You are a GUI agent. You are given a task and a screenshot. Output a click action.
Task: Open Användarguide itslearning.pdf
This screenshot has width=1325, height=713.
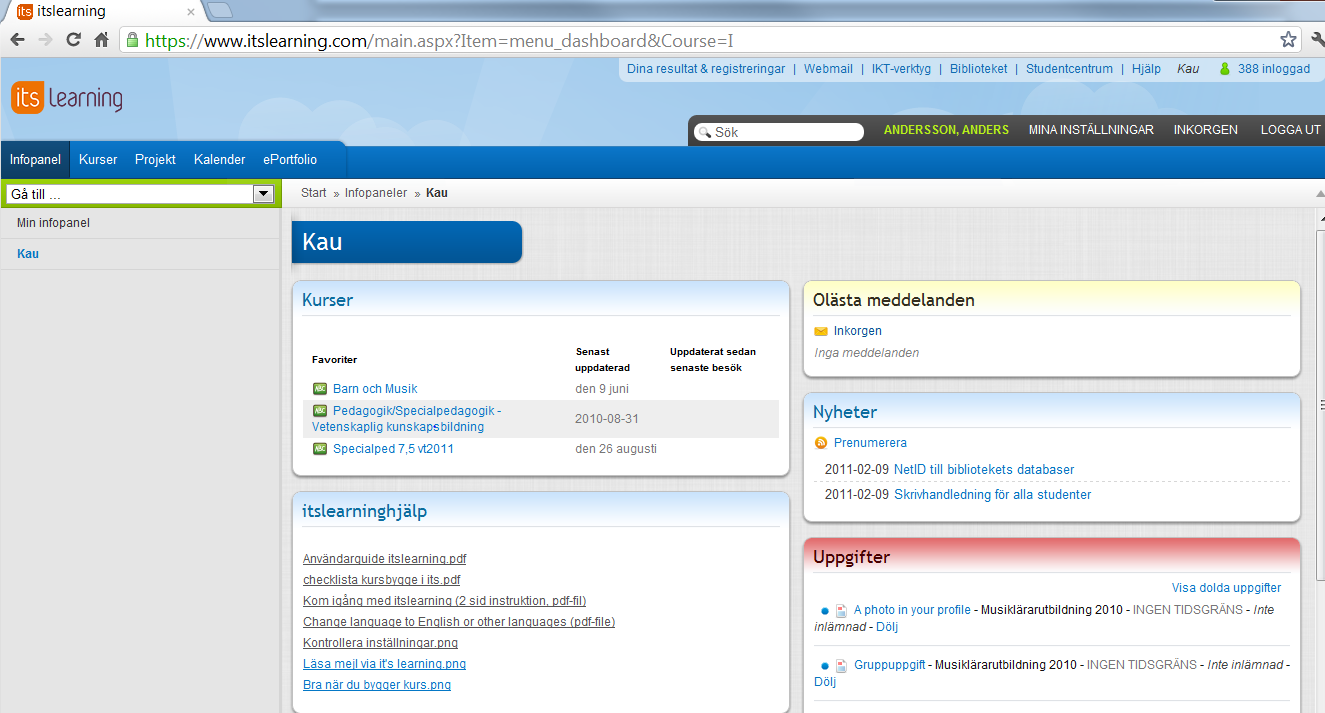[384, 559]
